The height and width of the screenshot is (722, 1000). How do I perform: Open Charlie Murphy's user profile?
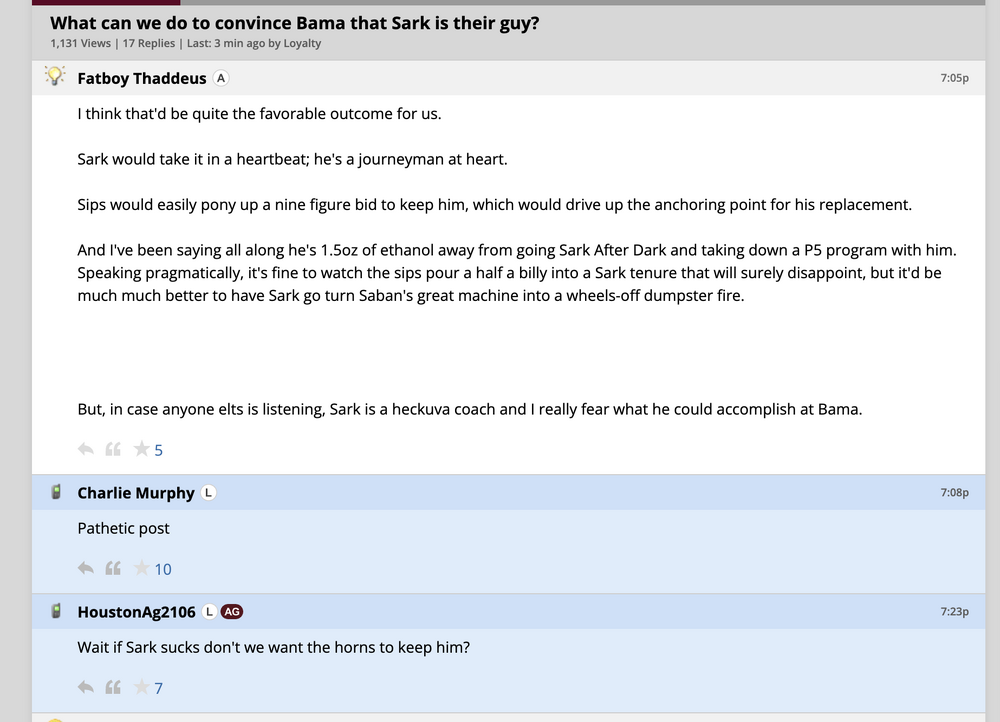coord(136,493)
